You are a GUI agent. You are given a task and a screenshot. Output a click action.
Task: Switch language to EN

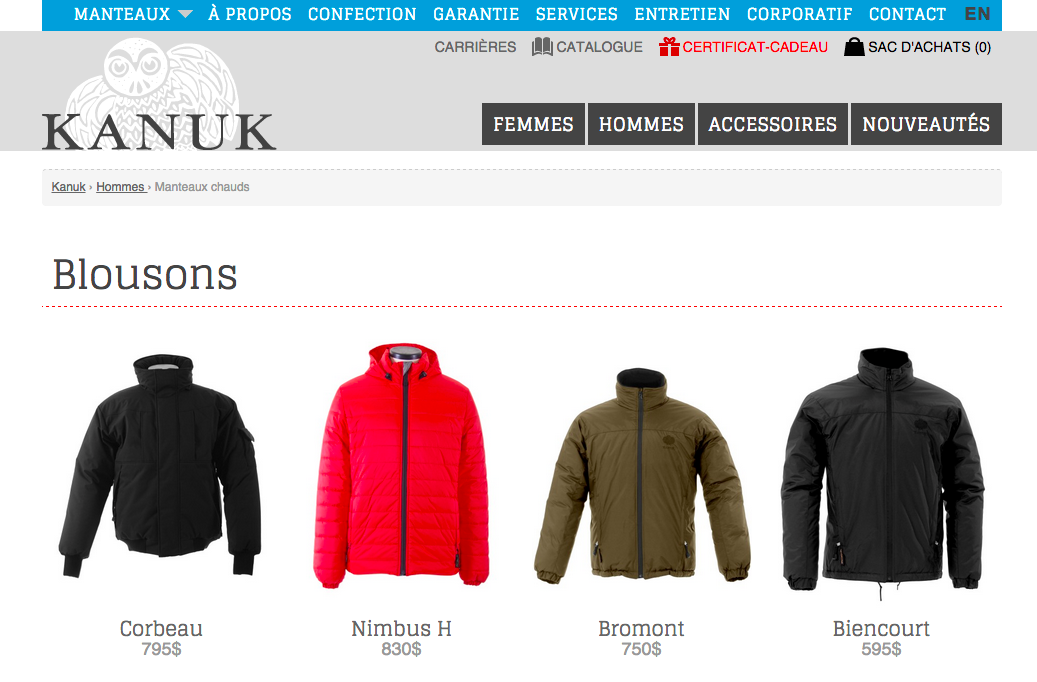pos(977,14)
